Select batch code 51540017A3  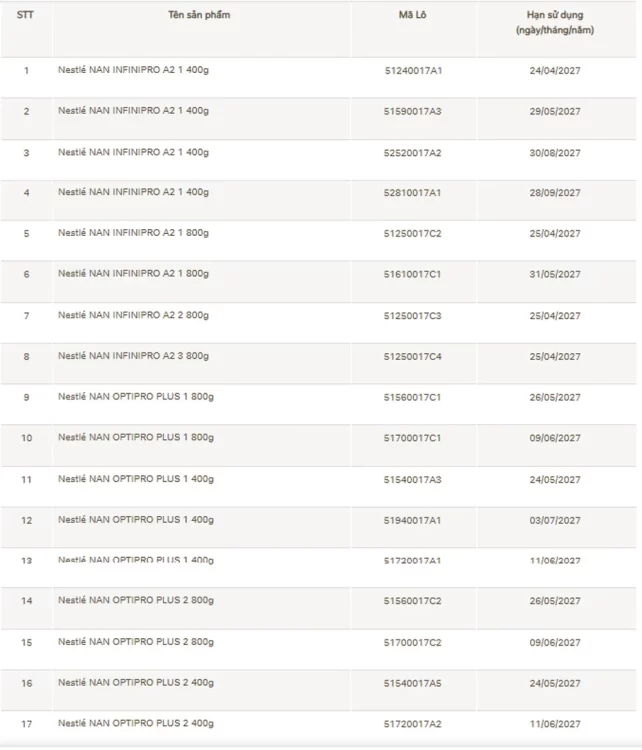click(x=413, y=479)
